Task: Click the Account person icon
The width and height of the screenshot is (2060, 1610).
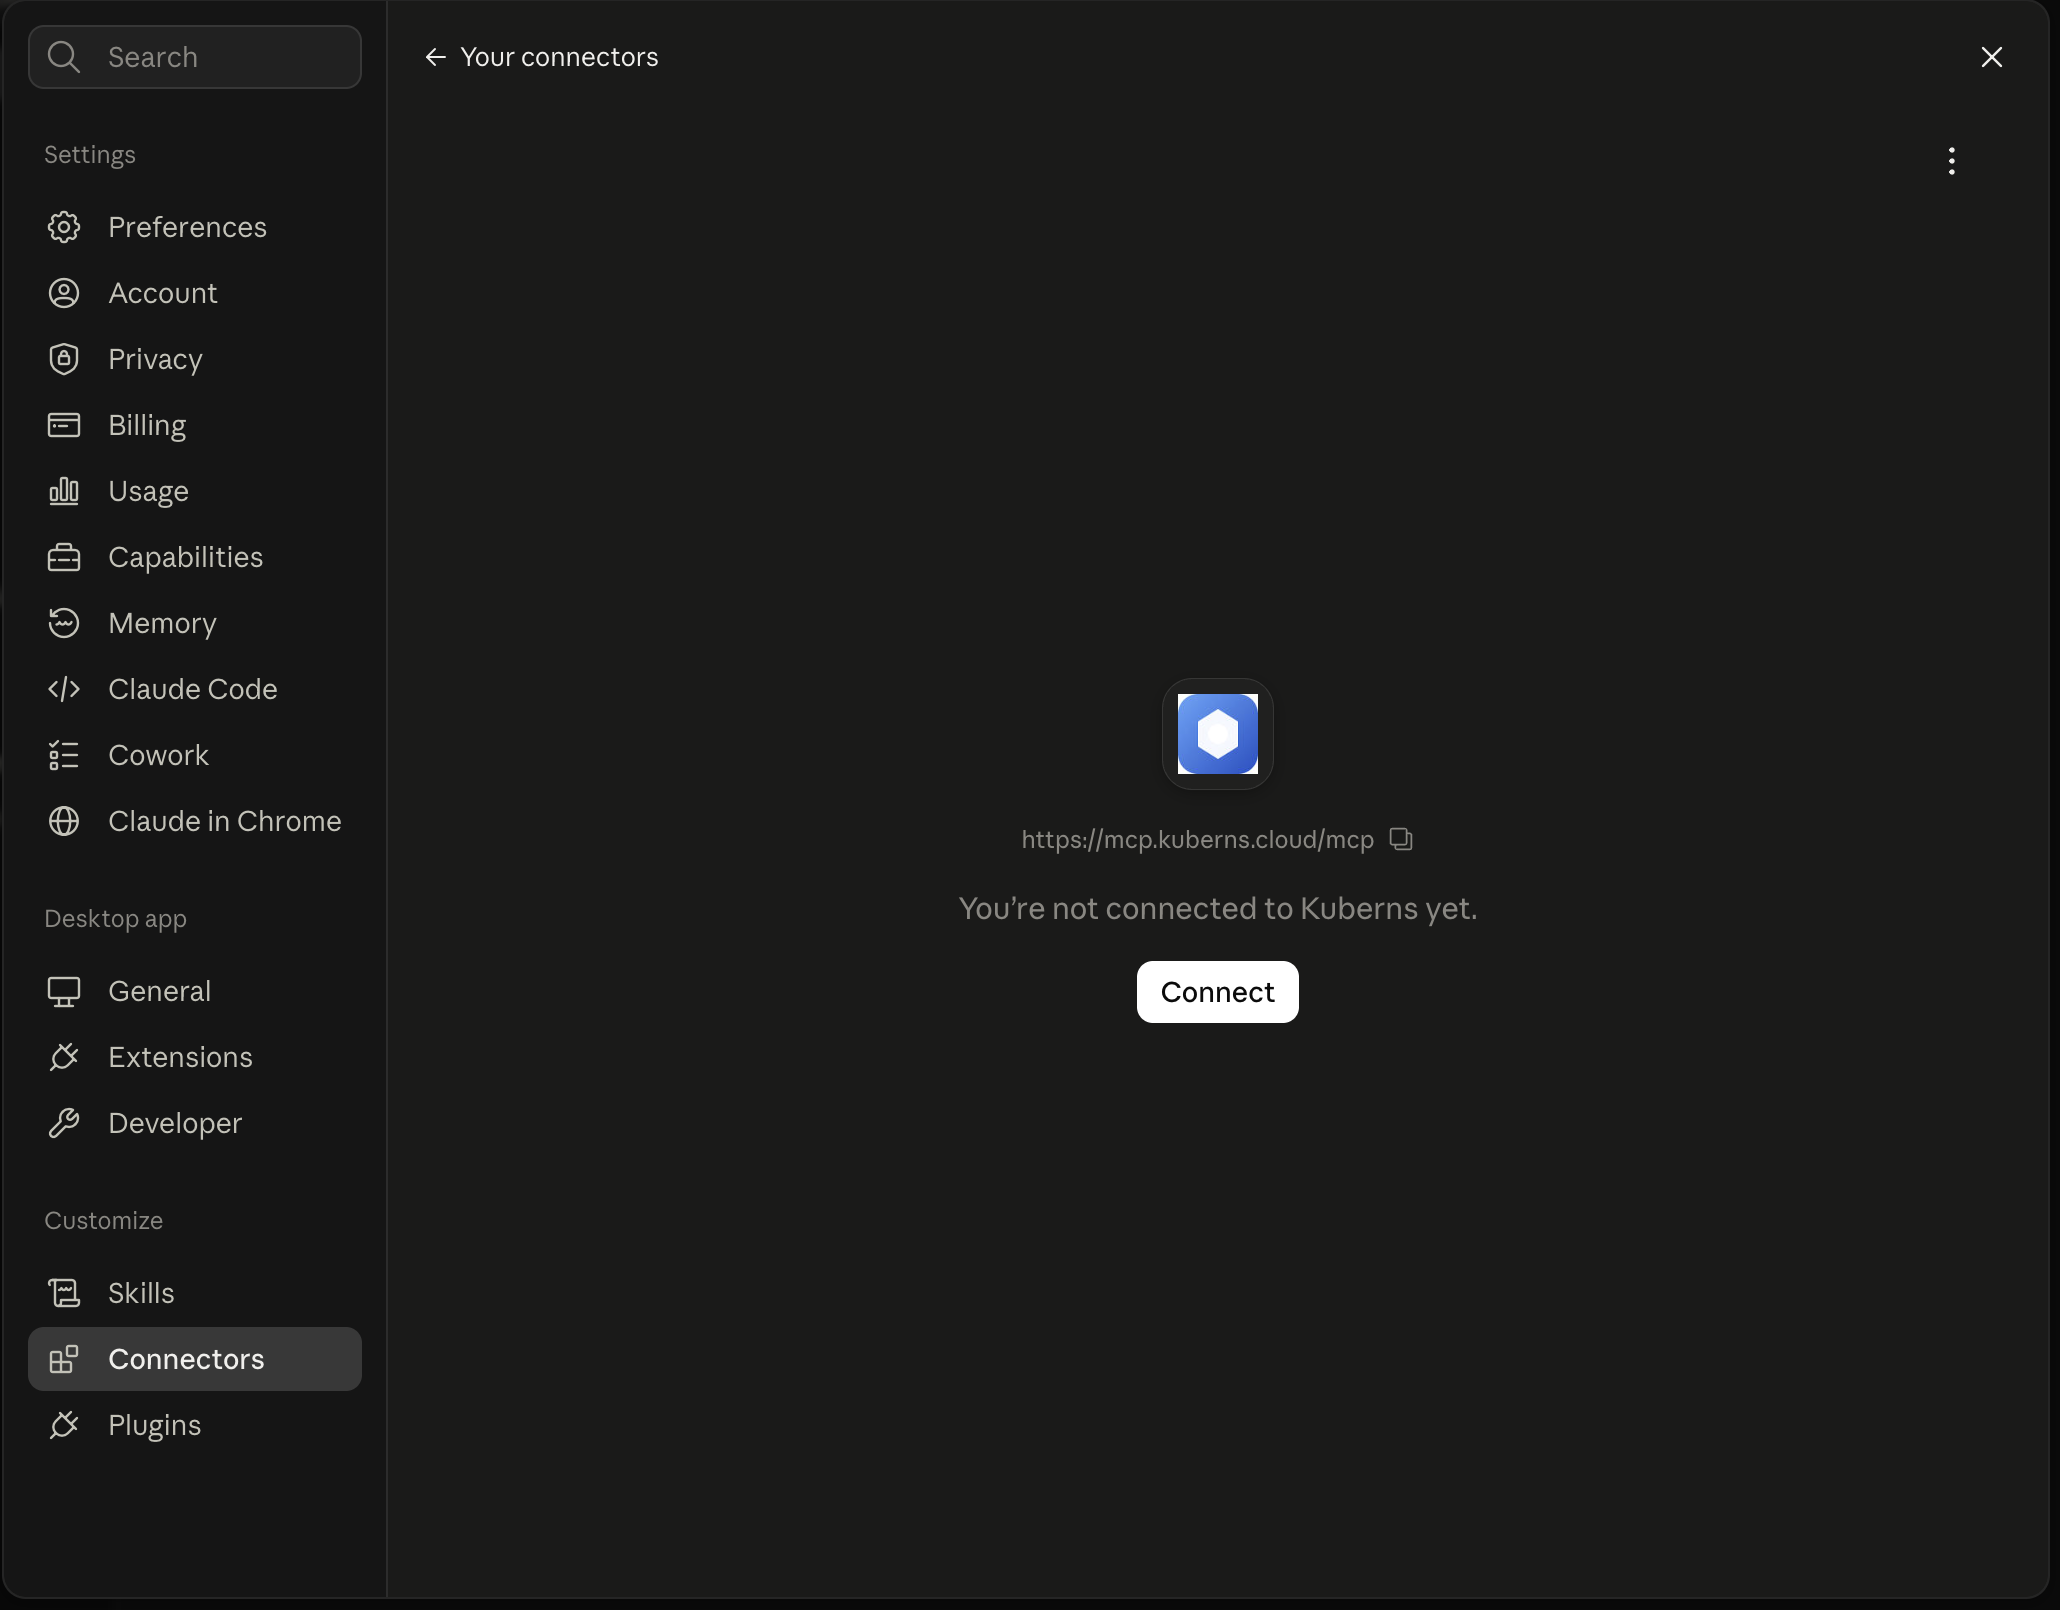Action: coord(64,293)
